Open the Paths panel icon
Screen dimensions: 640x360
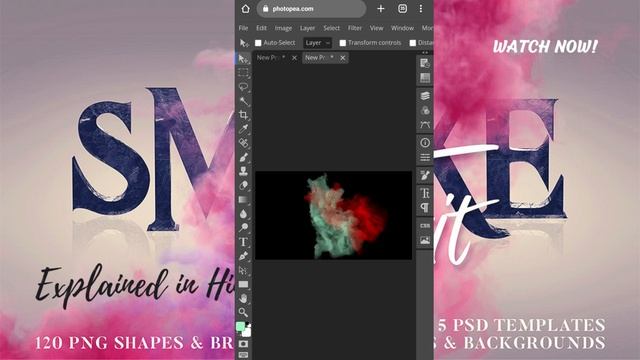pyautogui.click(x=425, y=125)
